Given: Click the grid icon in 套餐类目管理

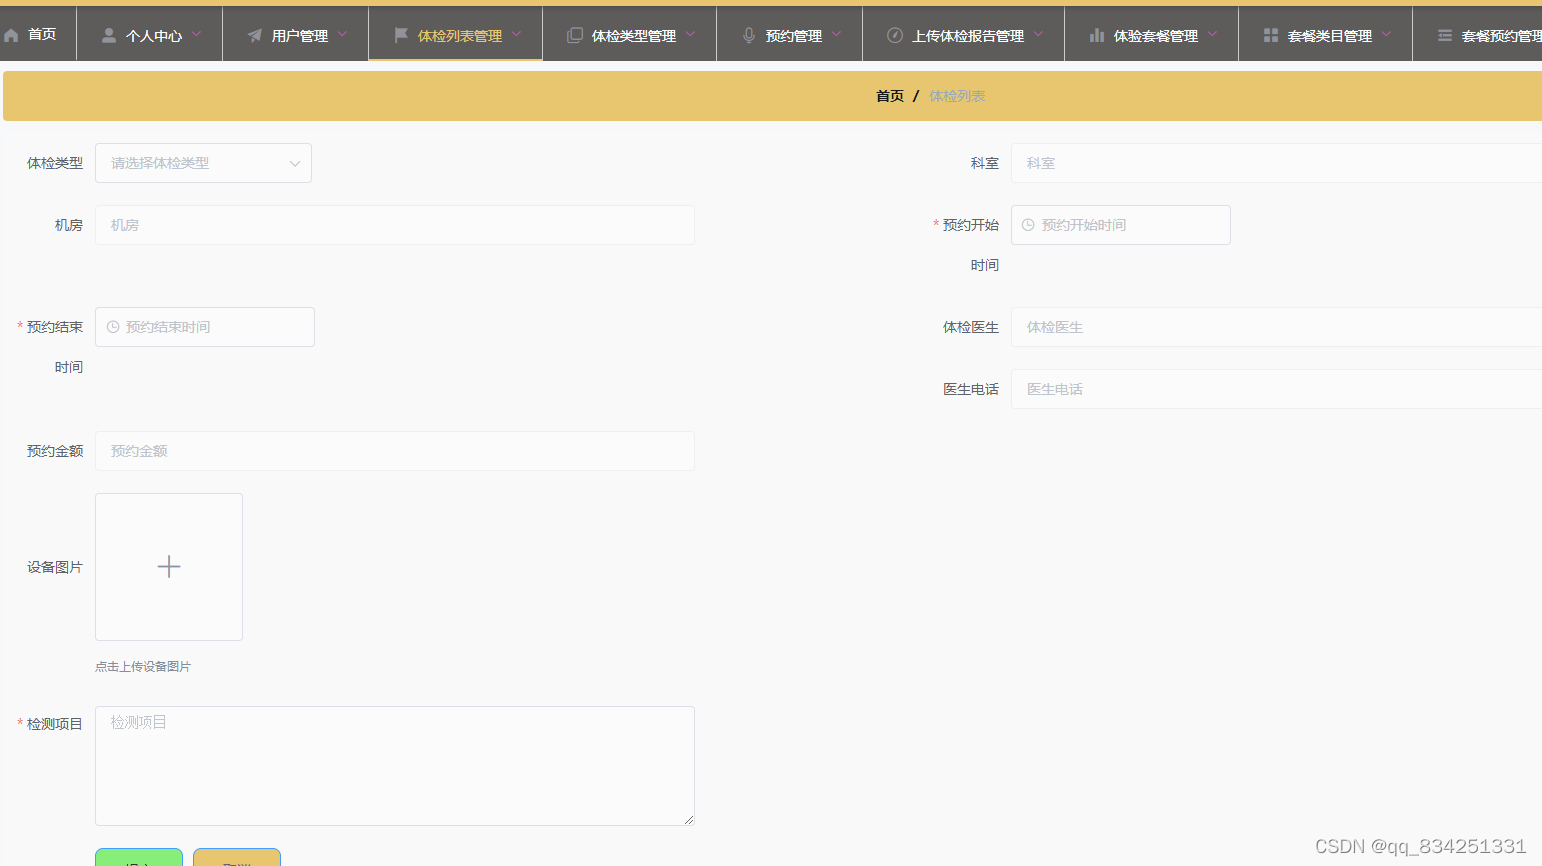Looking at the screenshot, I should click(1271, 35).
